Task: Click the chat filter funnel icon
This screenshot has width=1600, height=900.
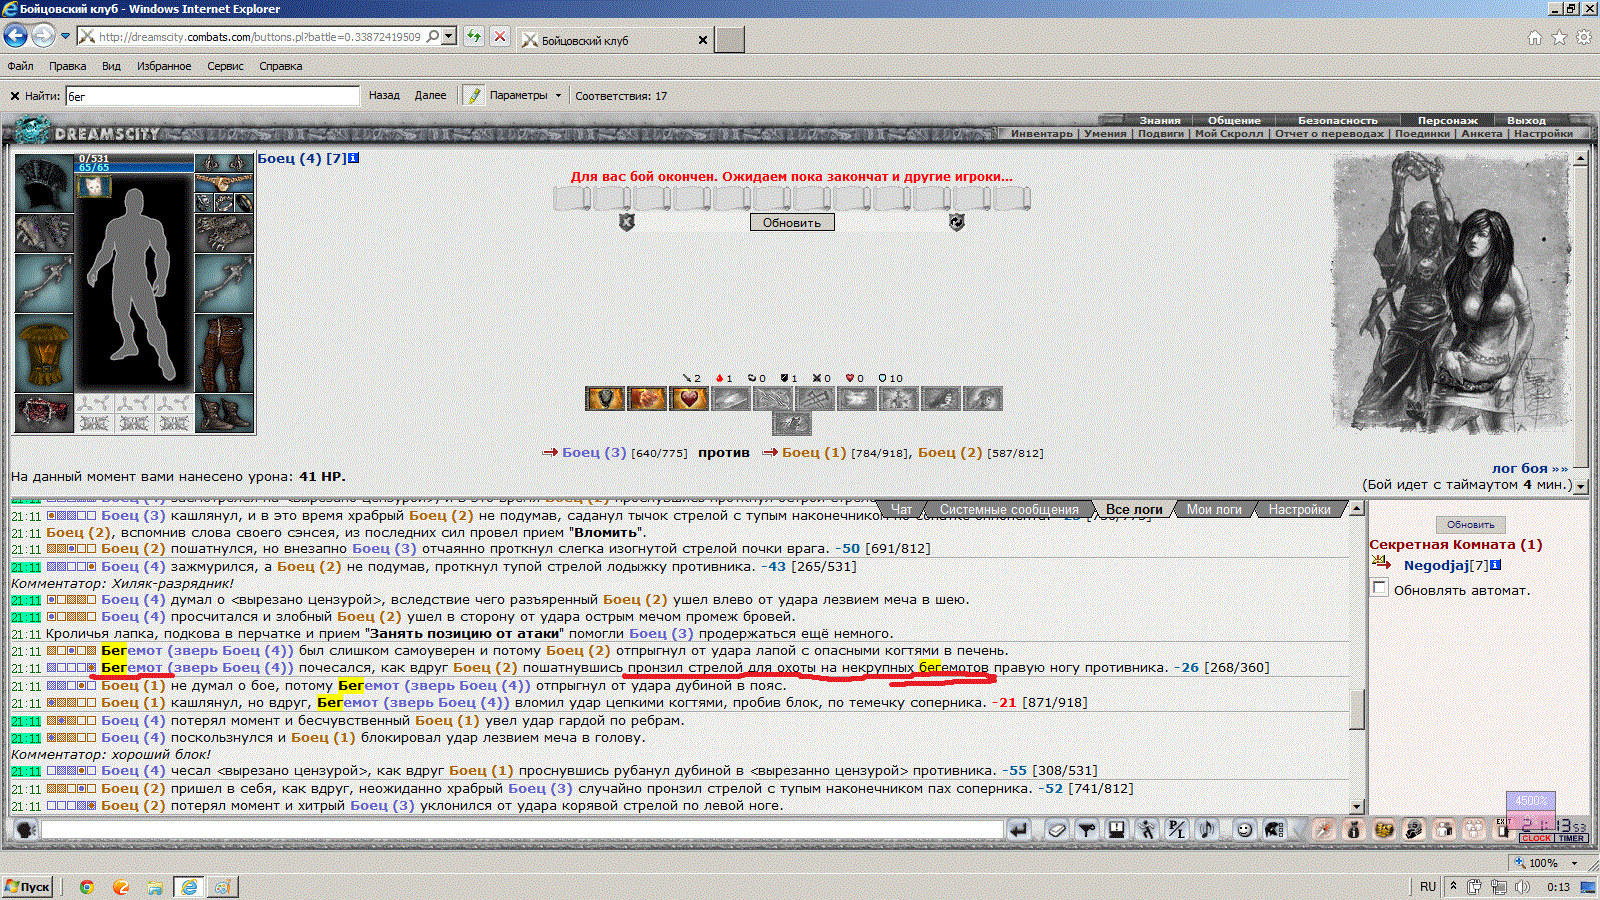Action: coord(1087,829)
